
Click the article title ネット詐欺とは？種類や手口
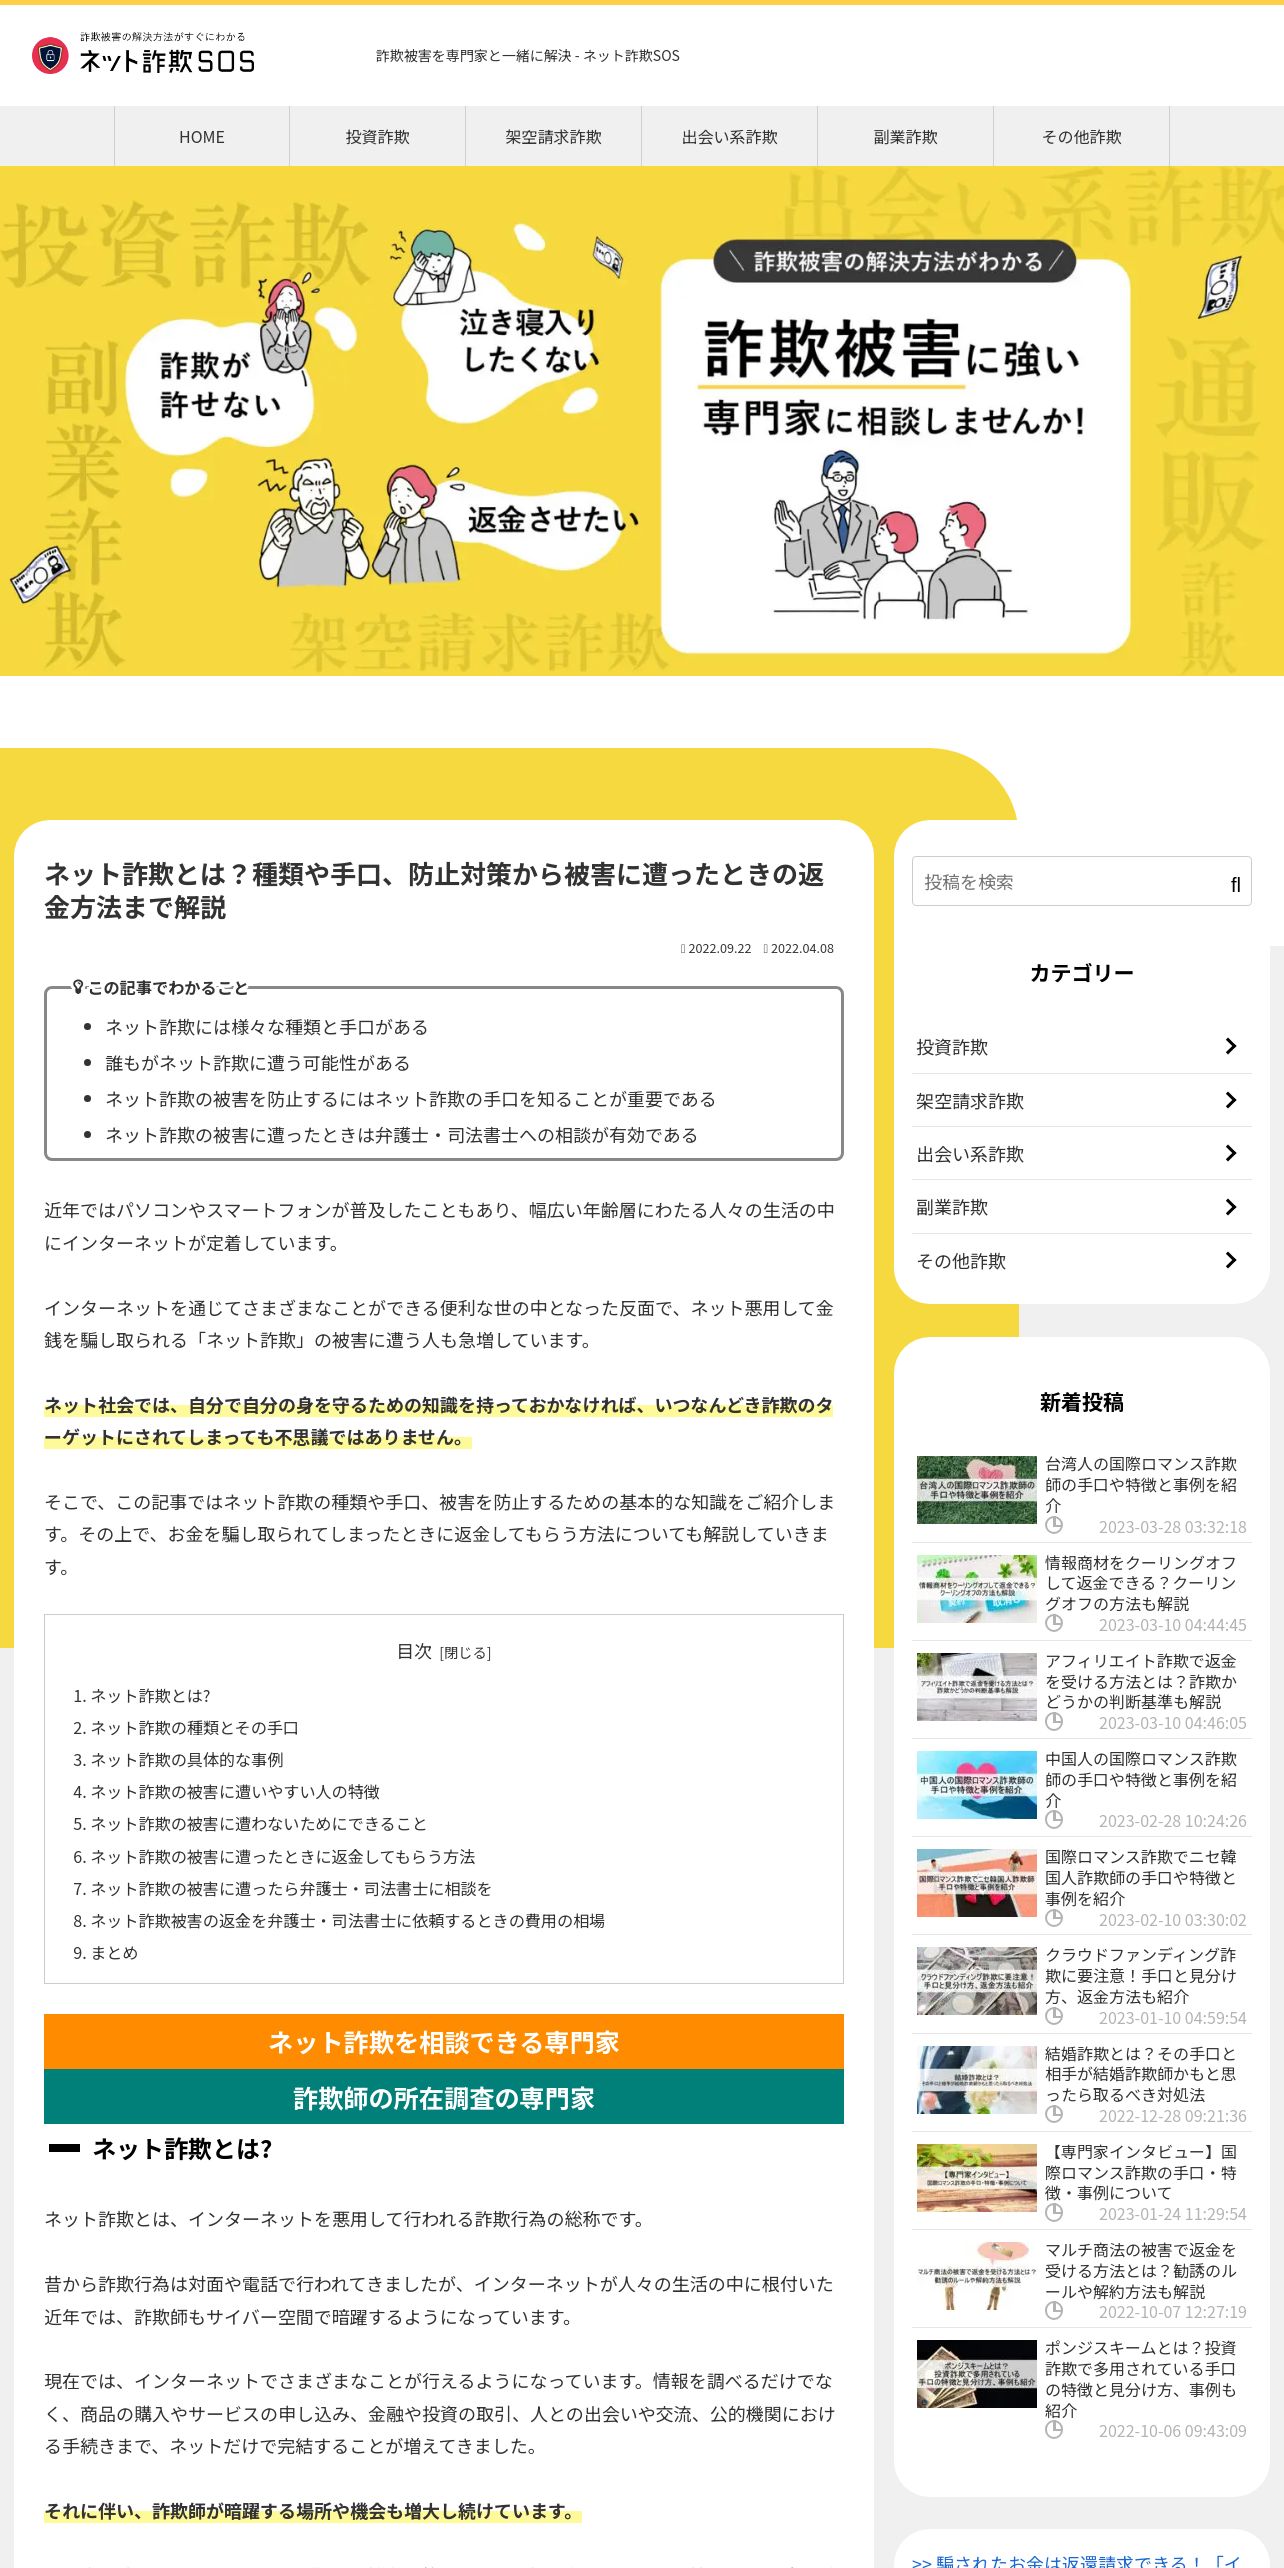(x=434, y=891)
